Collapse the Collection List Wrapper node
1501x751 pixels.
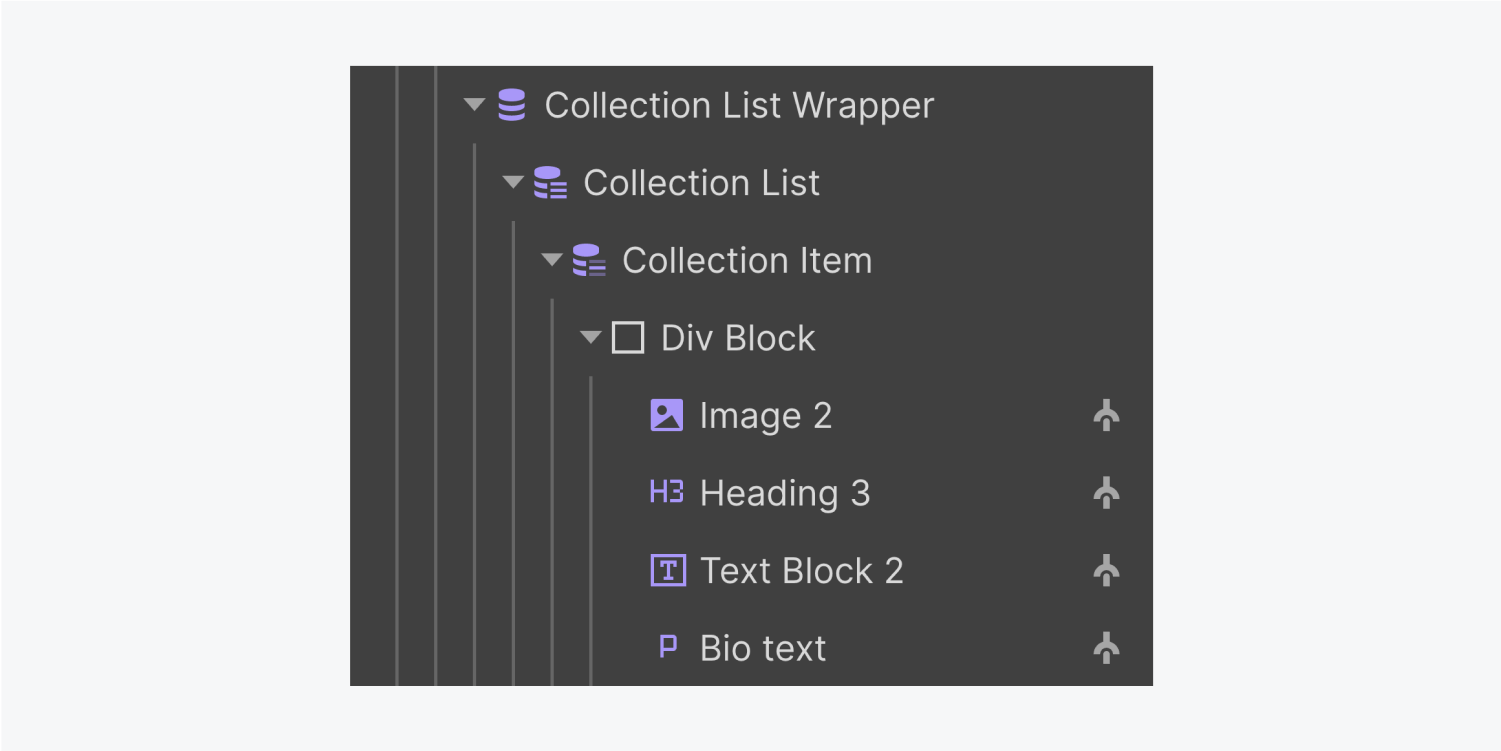point(473,105)
